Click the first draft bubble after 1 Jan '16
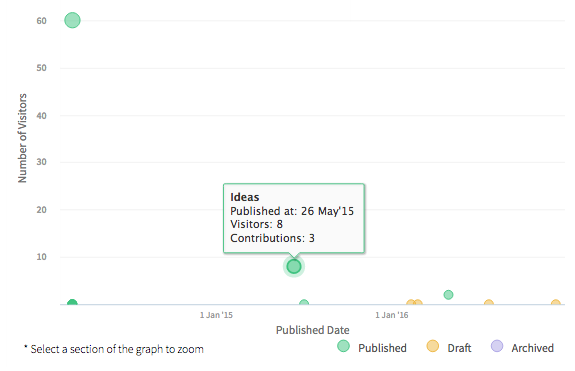The image size is (575, 371). point(411,303)
